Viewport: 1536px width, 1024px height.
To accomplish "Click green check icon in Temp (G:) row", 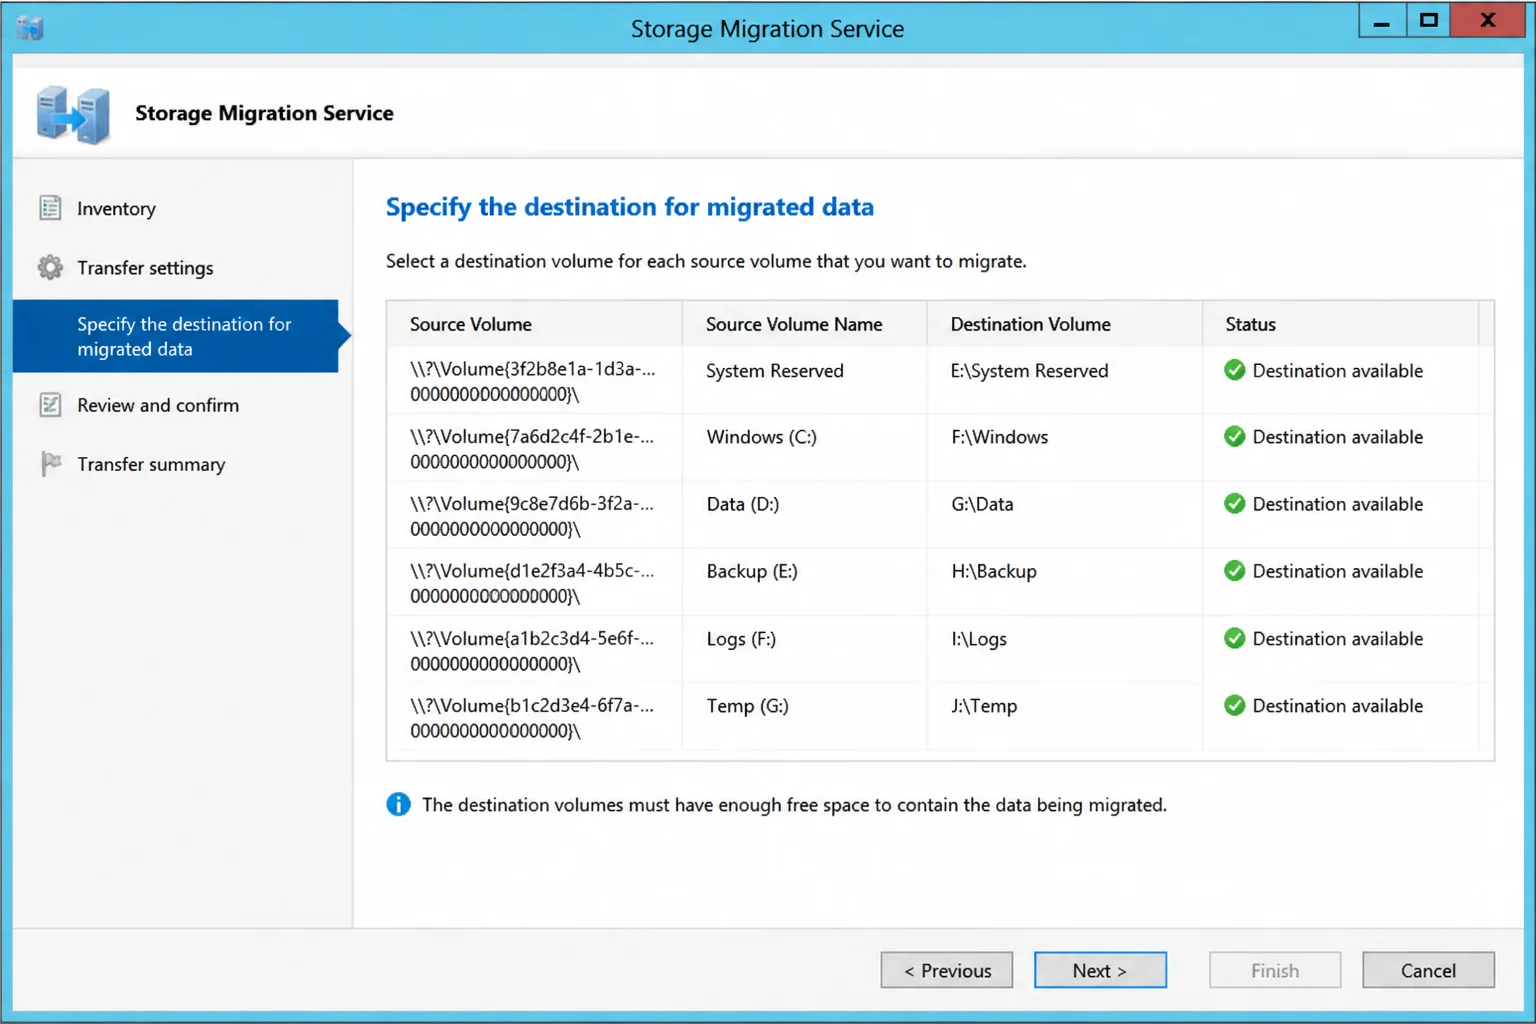I will [x=1235, y=706].
